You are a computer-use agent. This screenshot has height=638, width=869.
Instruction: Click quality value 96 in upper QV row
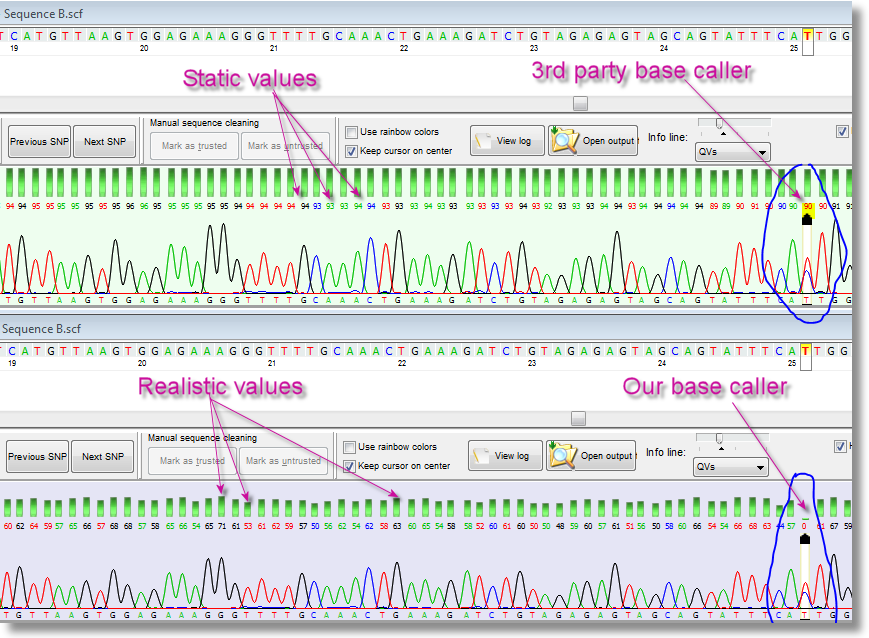click(x=130, y=206)
